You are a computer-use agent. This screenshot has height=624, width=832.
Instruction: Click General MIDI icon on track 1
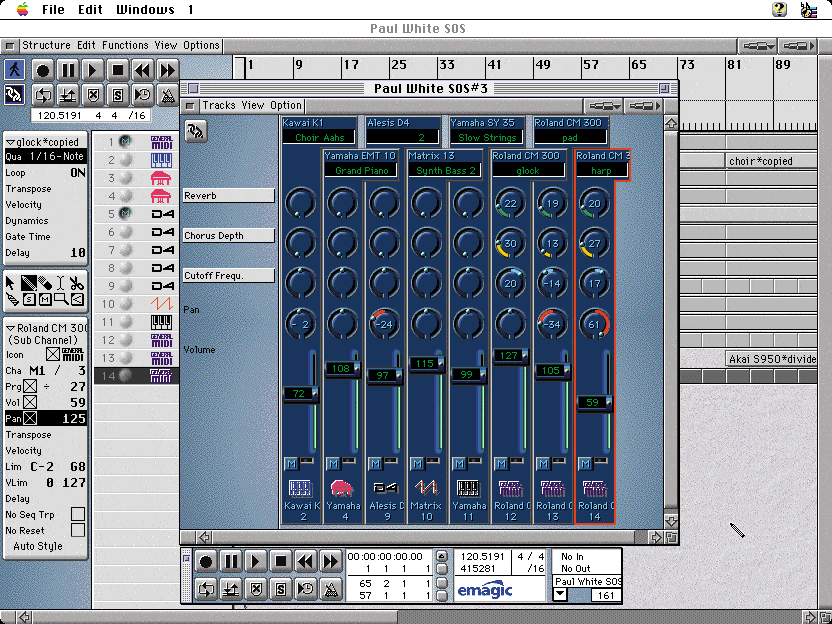(161, 142)
